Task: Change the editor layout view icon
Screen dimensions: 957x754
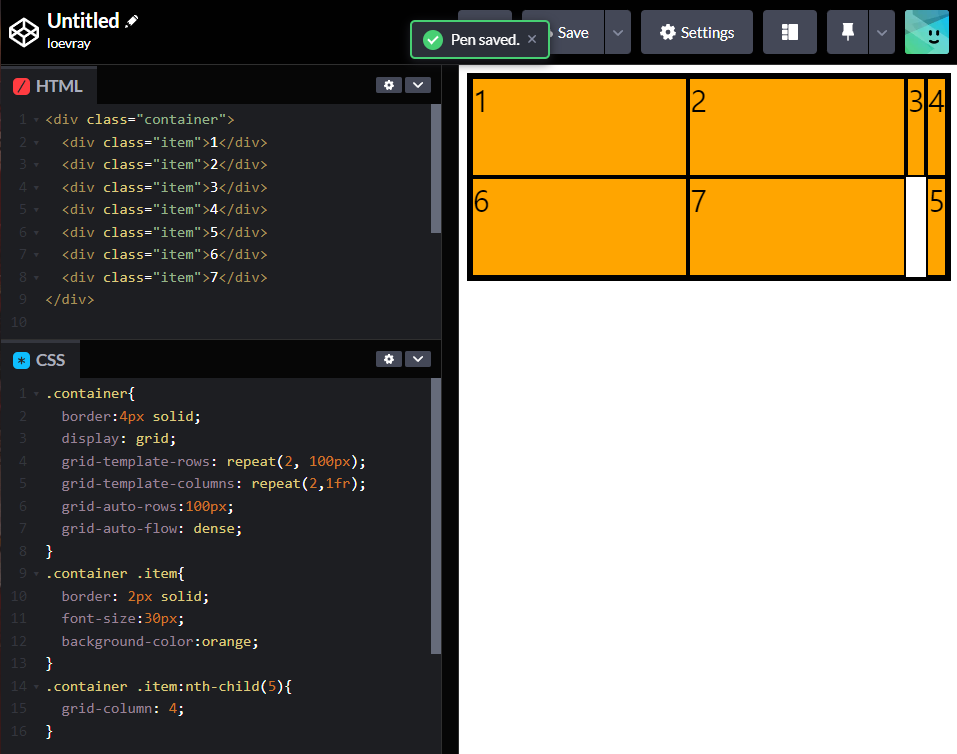Action: (x=790, y=32)
